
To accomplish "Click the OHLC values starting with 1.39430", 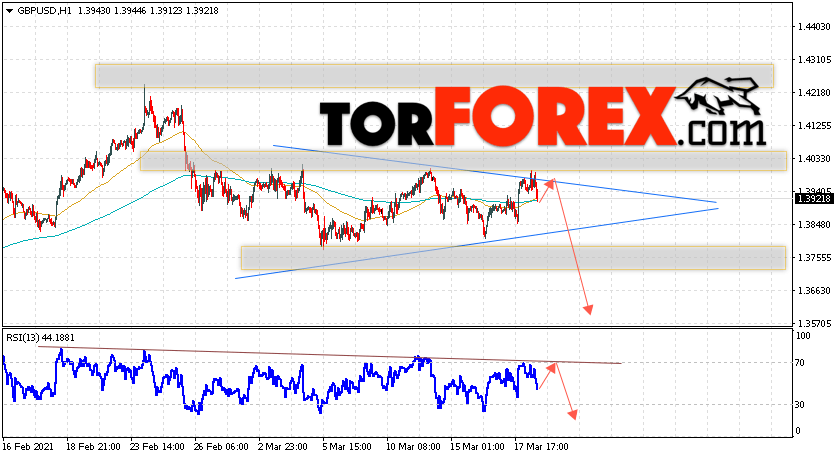I will 148,11.
